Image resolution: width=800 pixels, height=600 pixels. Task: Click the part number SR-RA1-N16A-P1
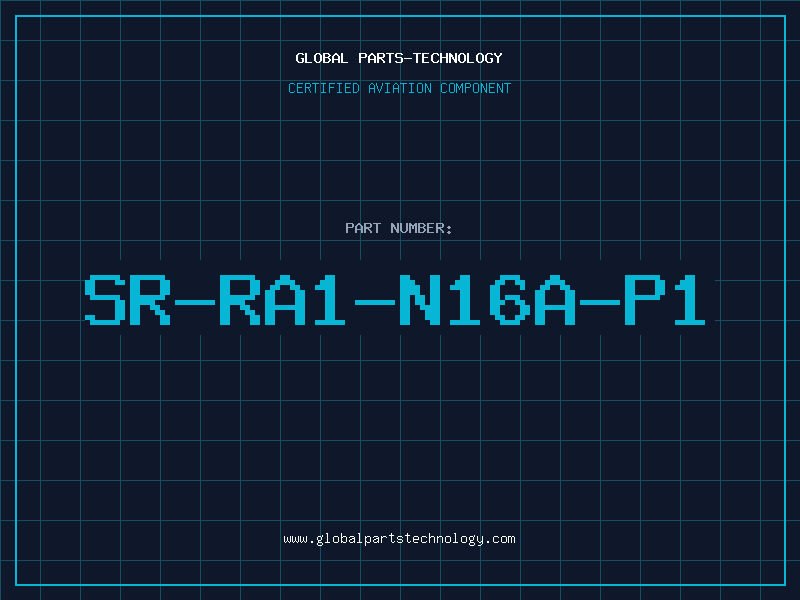coord(395,300)
